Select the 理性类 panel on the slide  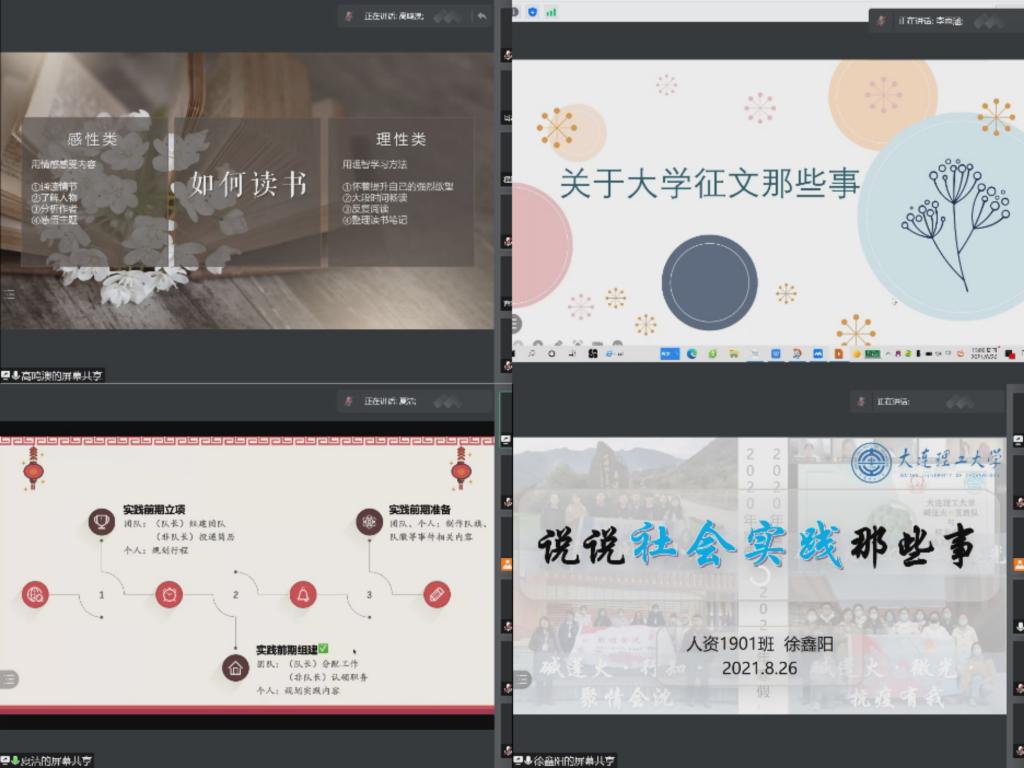click(401, 190)
